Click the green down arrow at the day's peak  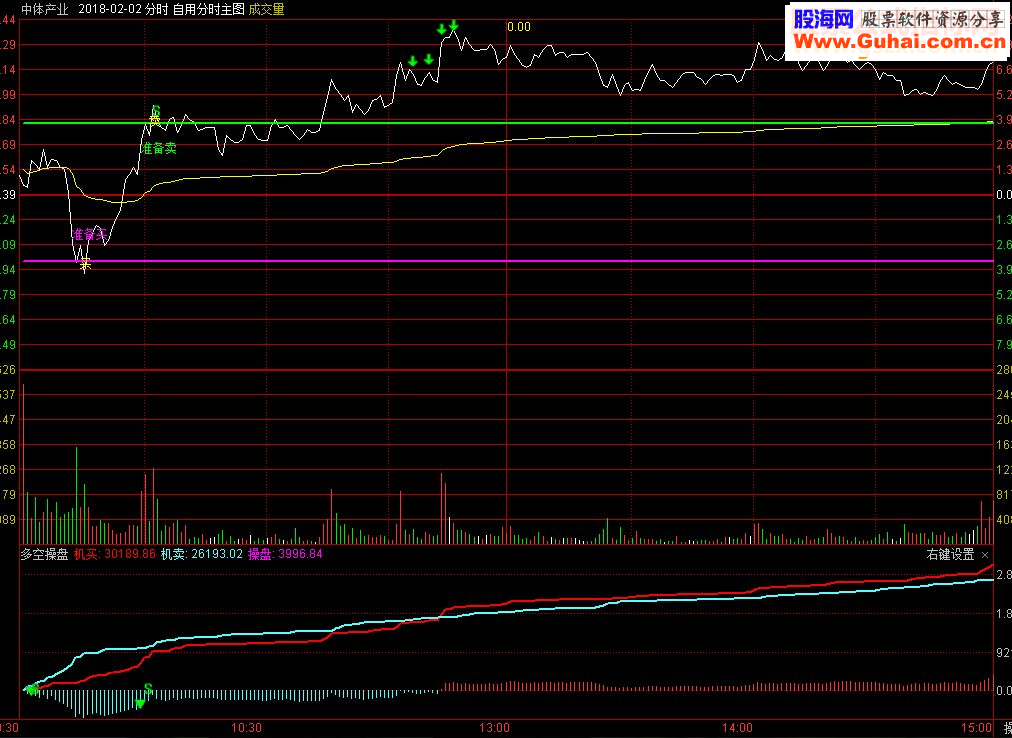point(453,25)
